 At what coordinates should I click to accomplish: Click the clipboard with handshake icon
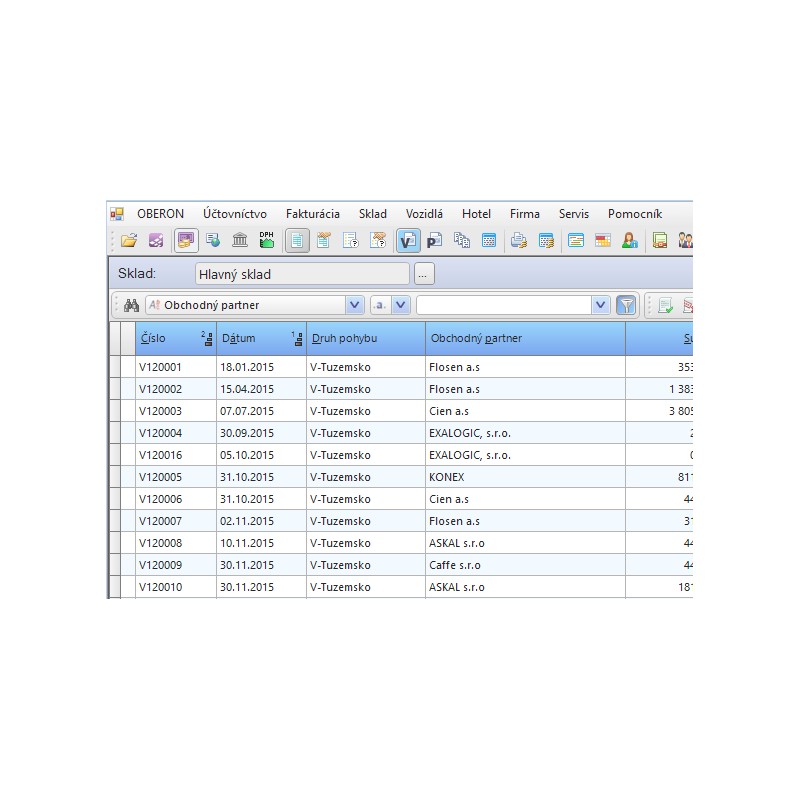pyautogui.click(x=323, y=240)
